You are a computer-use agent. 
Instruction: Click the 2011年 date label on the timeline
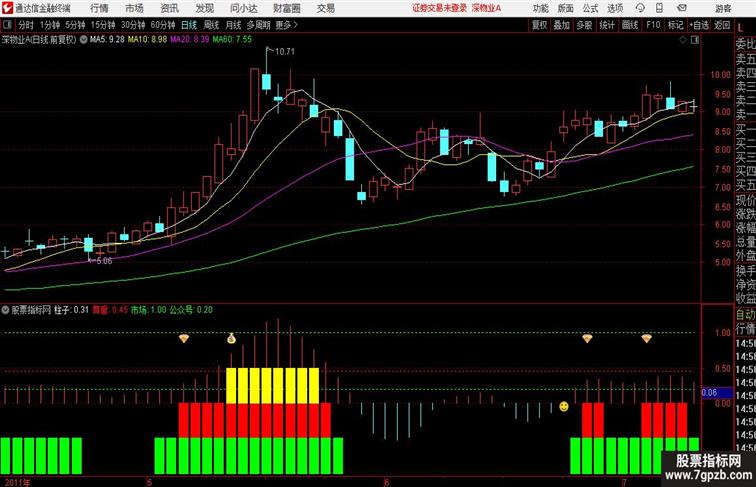click(x=17, y=482)
